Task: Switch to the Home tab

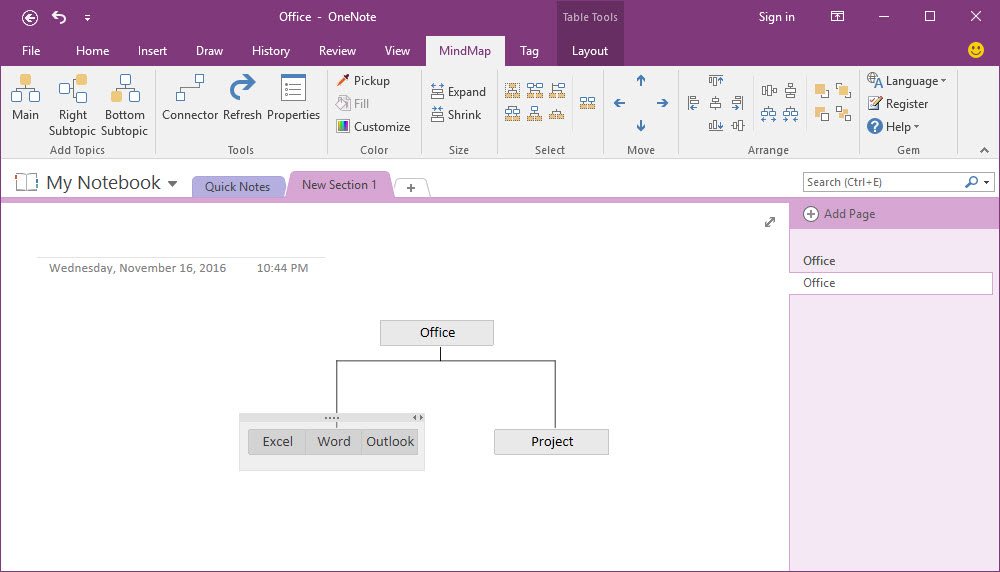Action: coord(92,51)
